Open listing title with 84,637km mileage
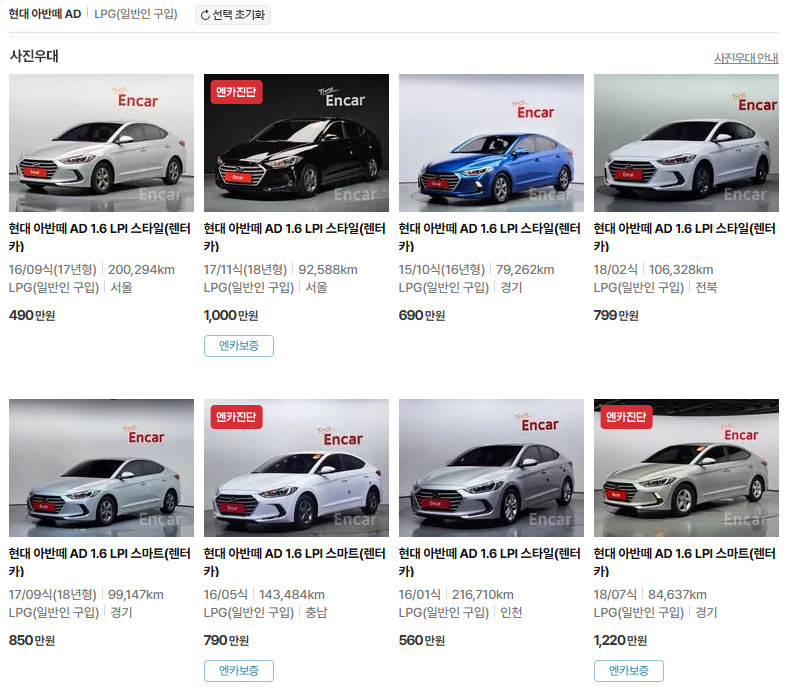The image size is (785, 691). coord(684,562)
